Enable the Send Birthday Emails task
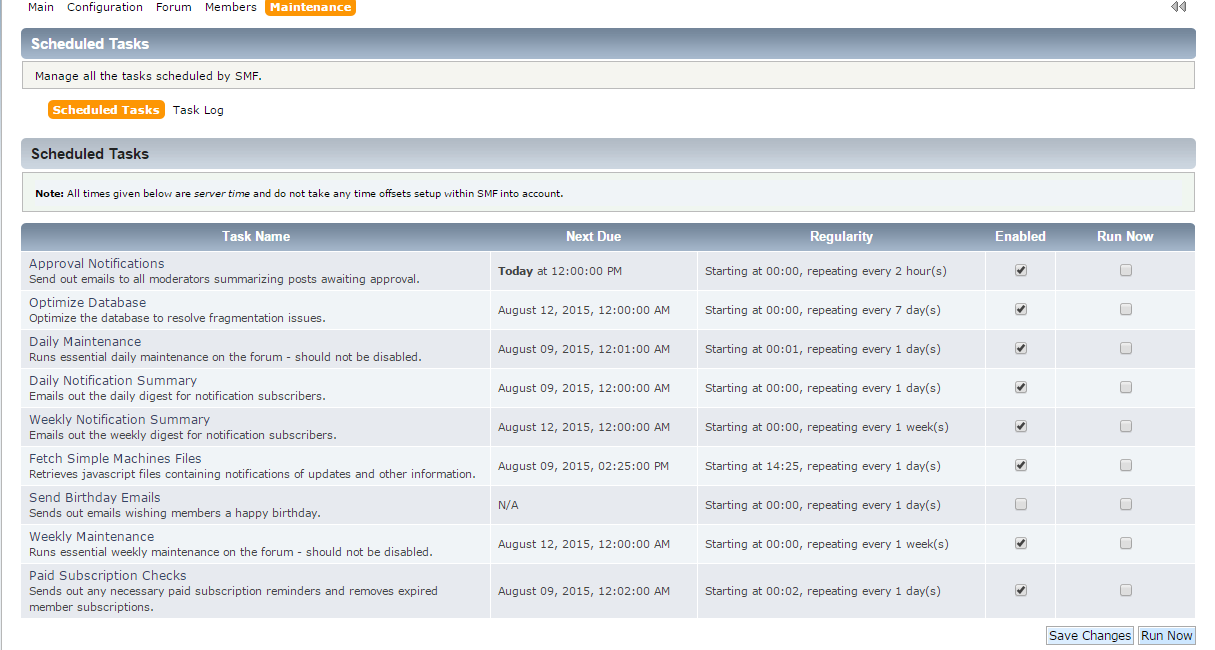 tap(1021, 504)
